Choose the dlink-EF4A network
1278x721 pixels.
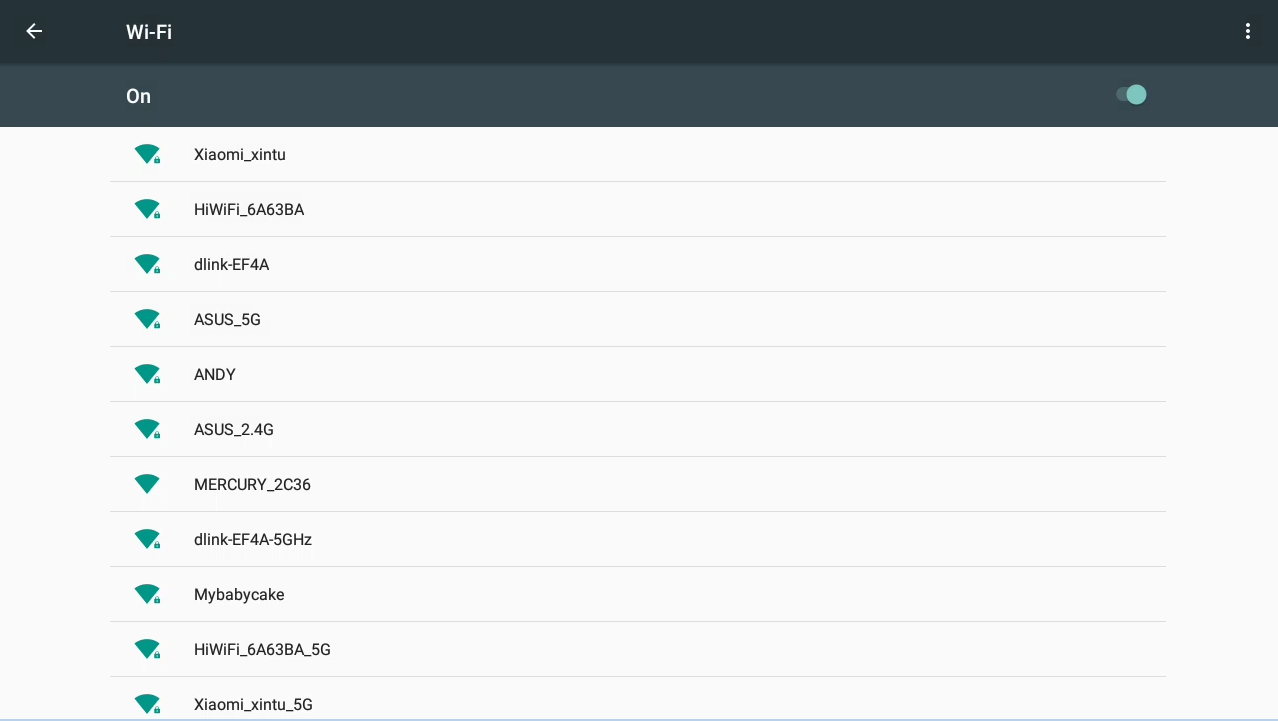coord(231,265)
